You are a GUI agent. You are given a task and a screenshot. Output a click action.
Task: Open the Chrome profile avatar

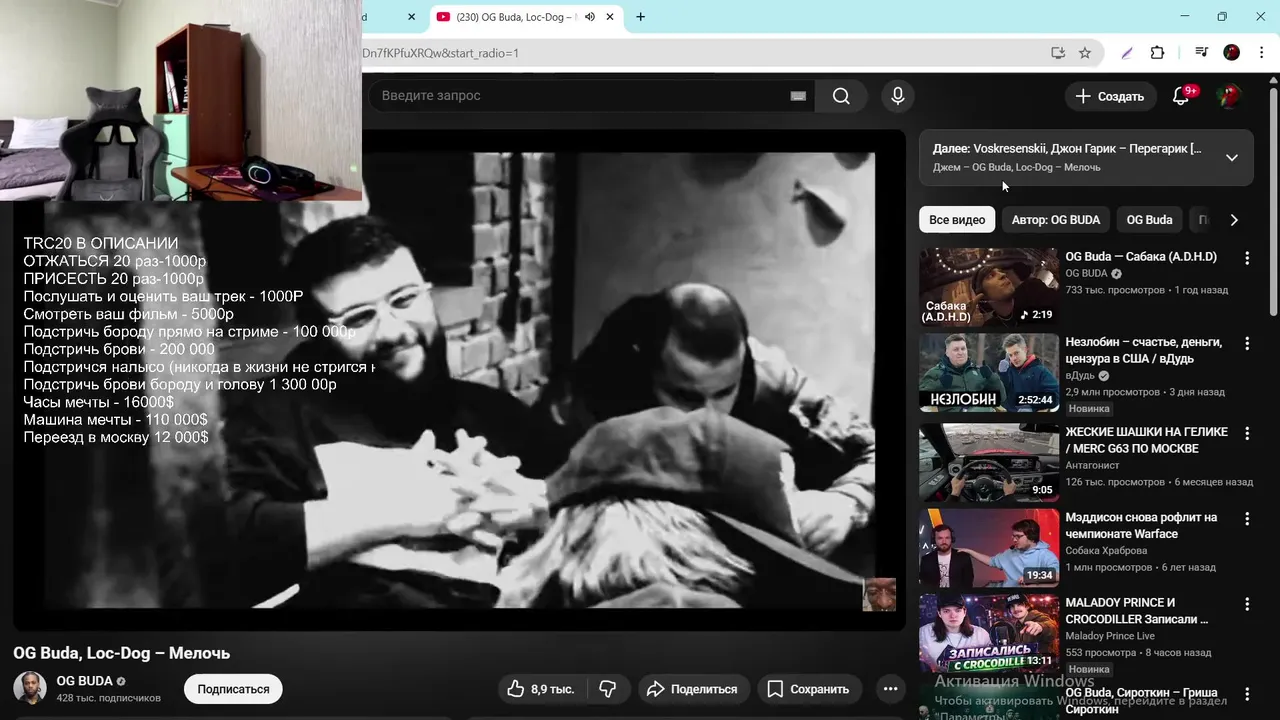[1232, 53]
